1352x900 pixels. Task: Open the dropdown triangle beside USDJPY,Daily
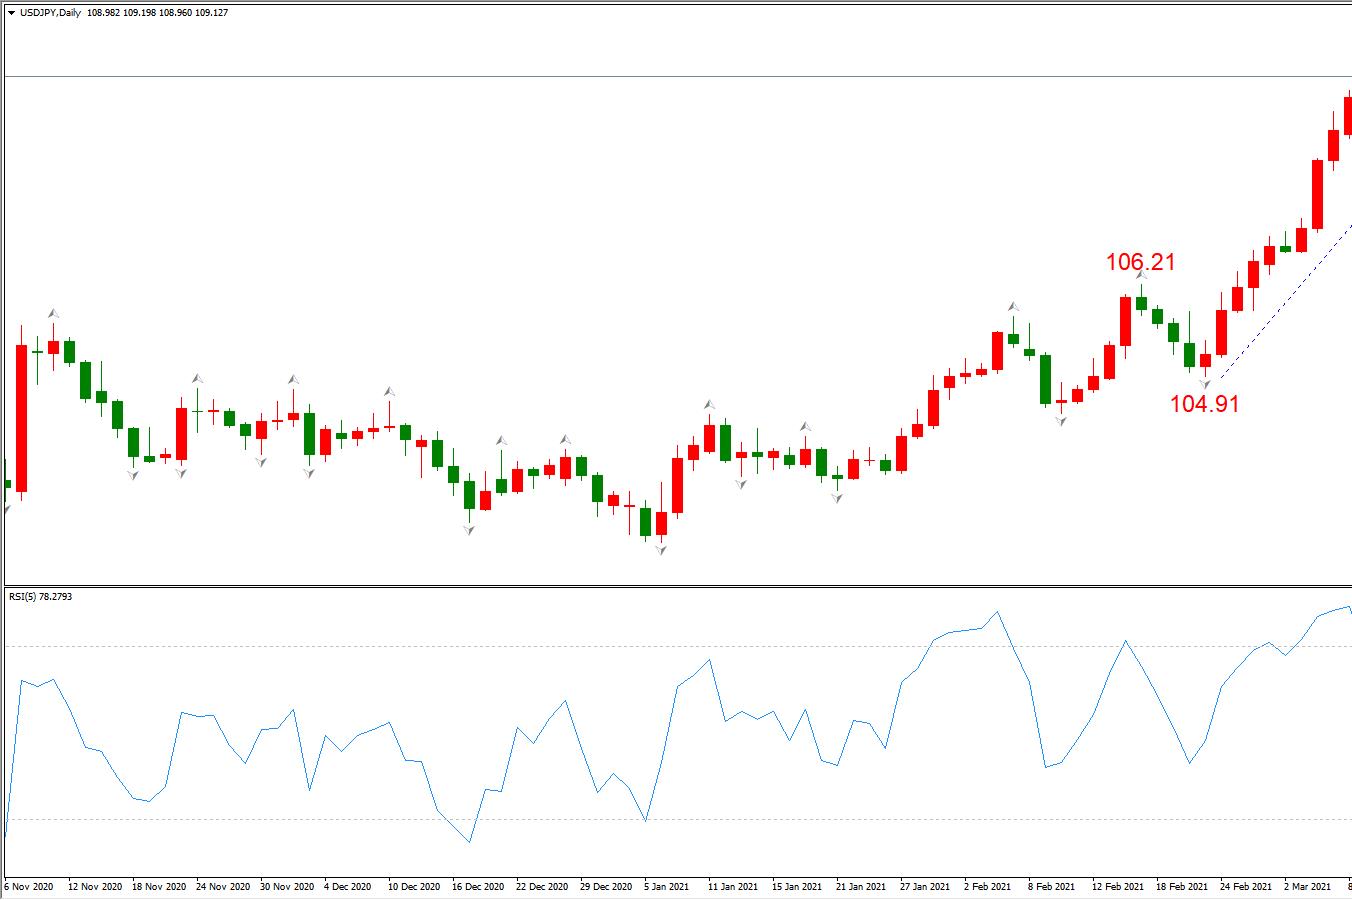(x=11, y=13)
